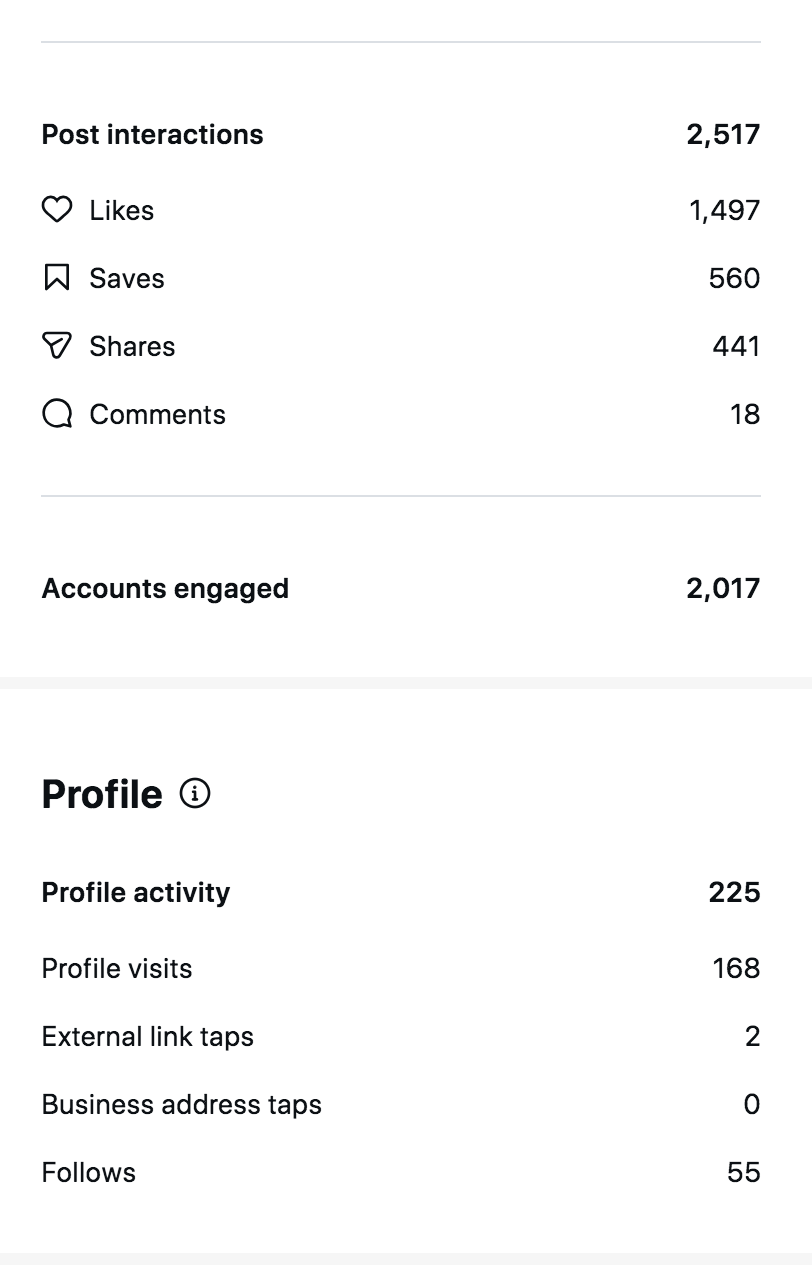
Task: Click the 225 profile activity total
Action: [x=734, y=892]
